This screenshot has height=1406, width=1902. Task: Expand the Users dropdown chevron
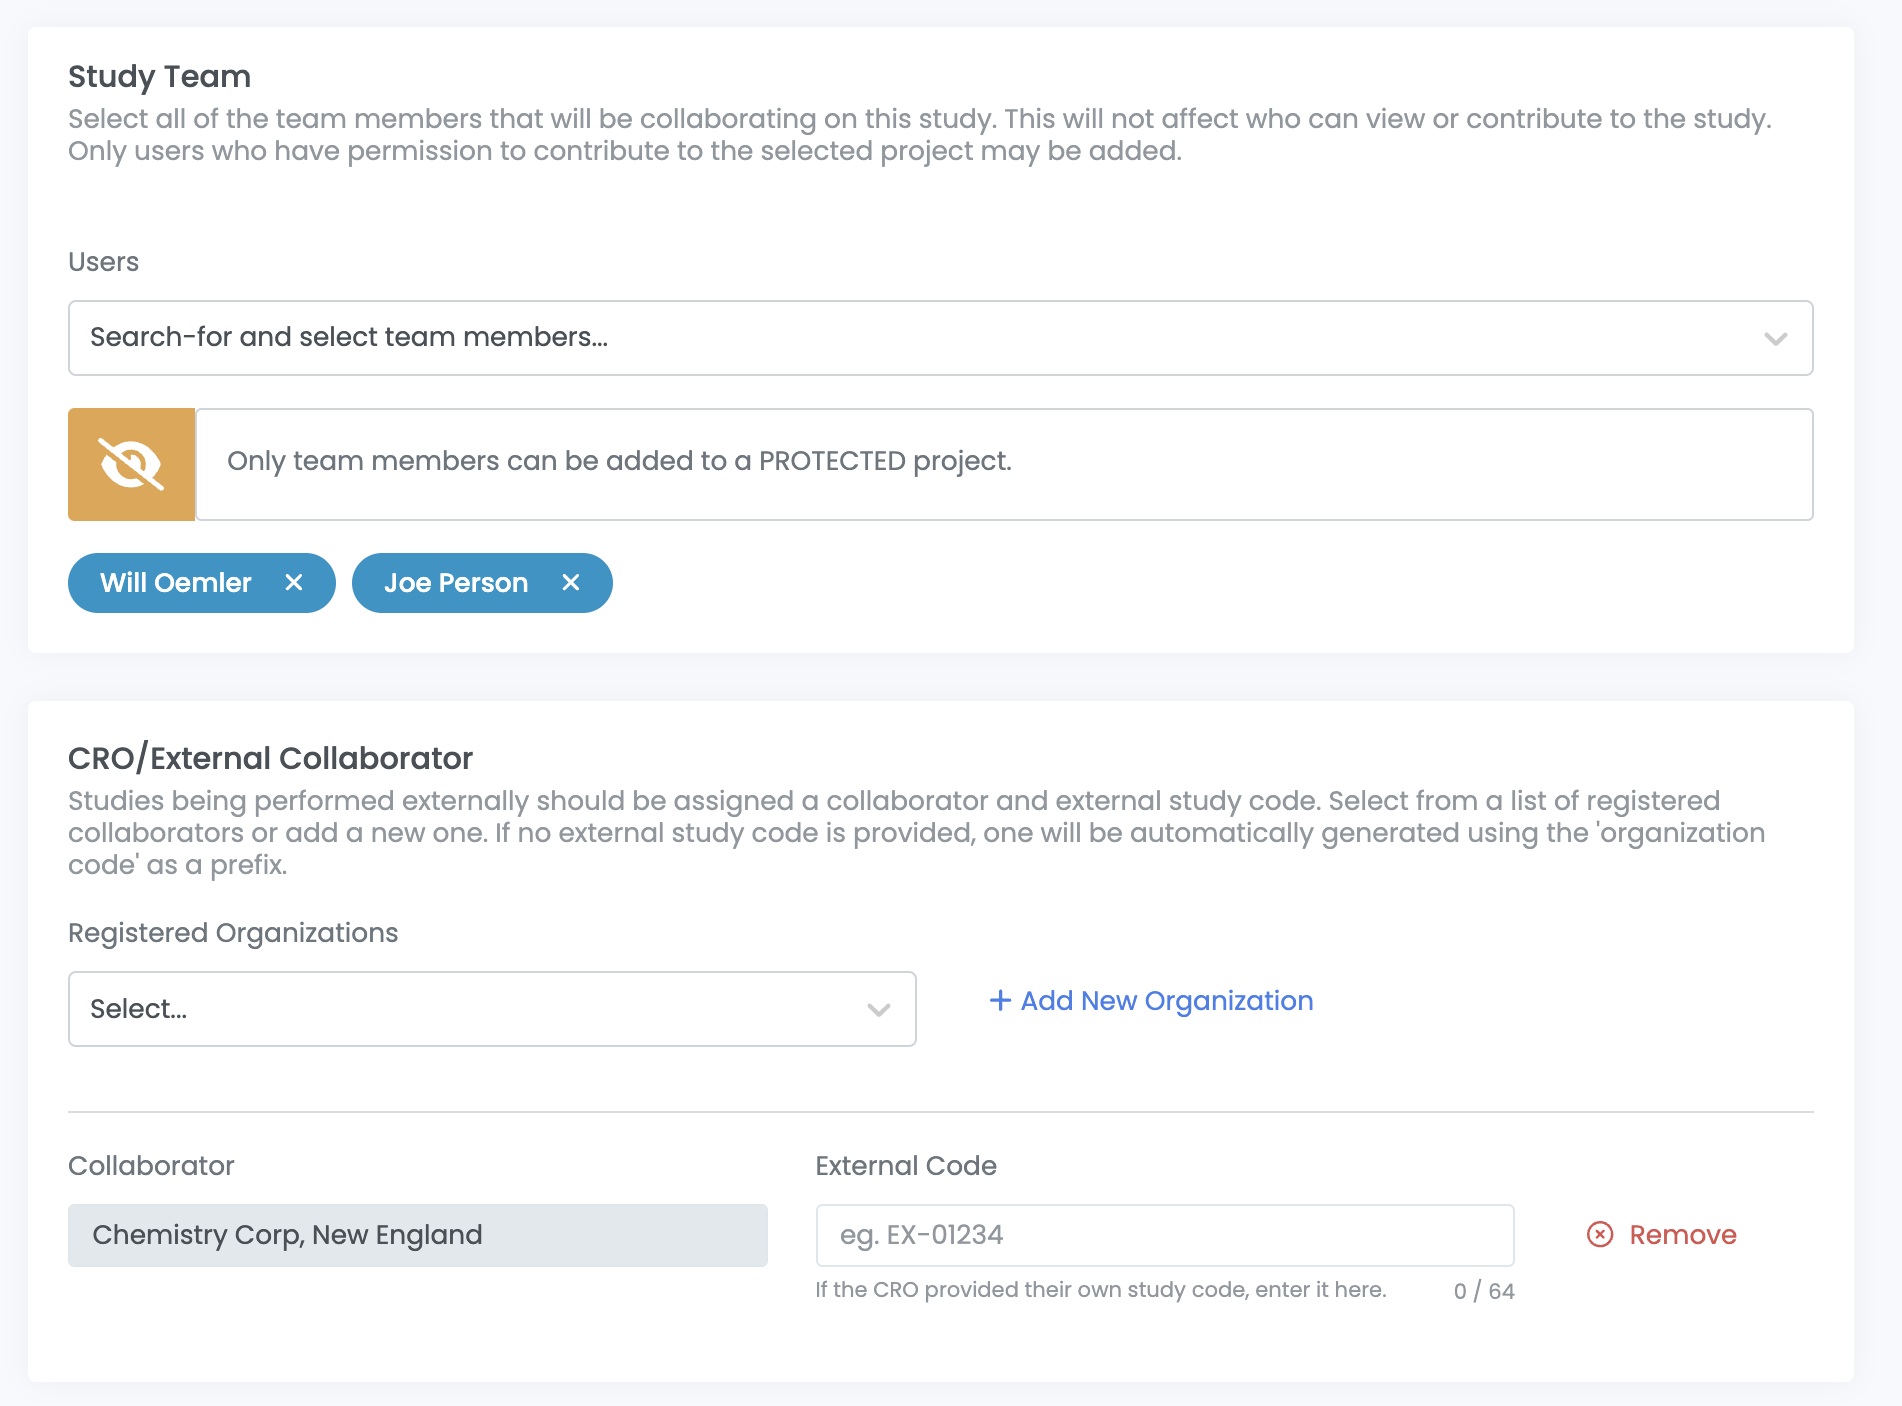(1775, 338)
